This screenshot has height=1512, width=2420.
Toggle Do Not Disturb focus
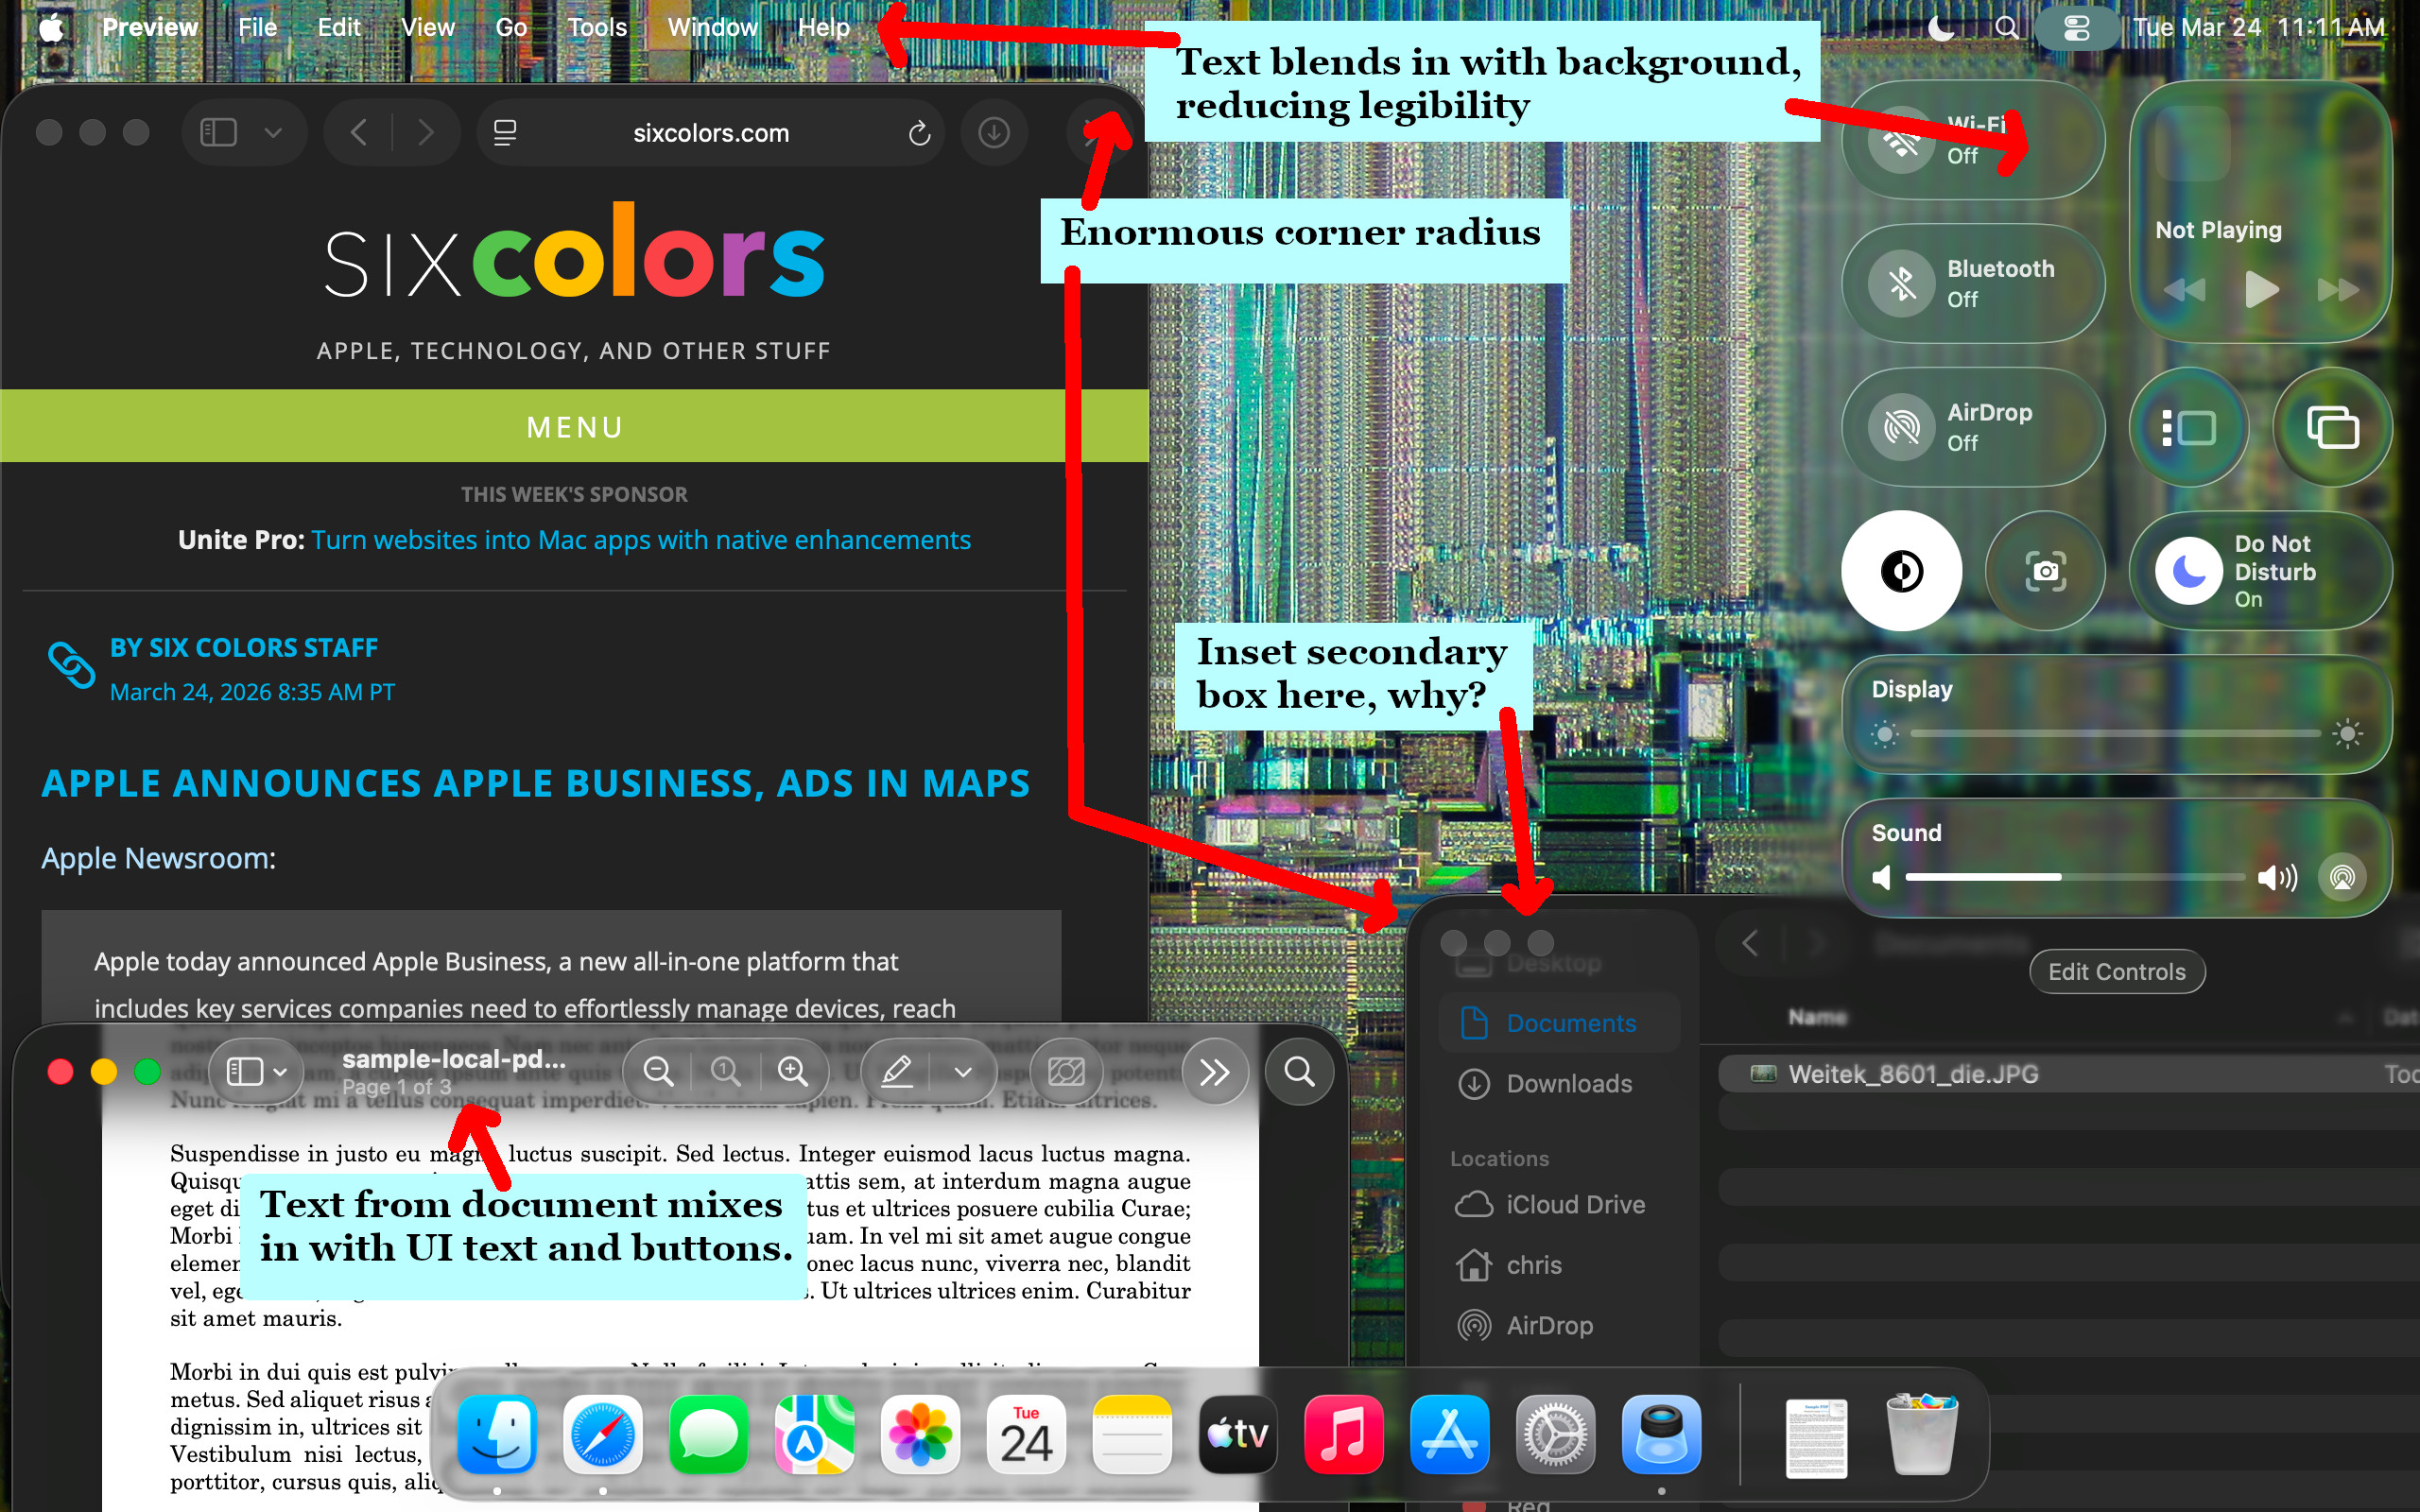2188,571
